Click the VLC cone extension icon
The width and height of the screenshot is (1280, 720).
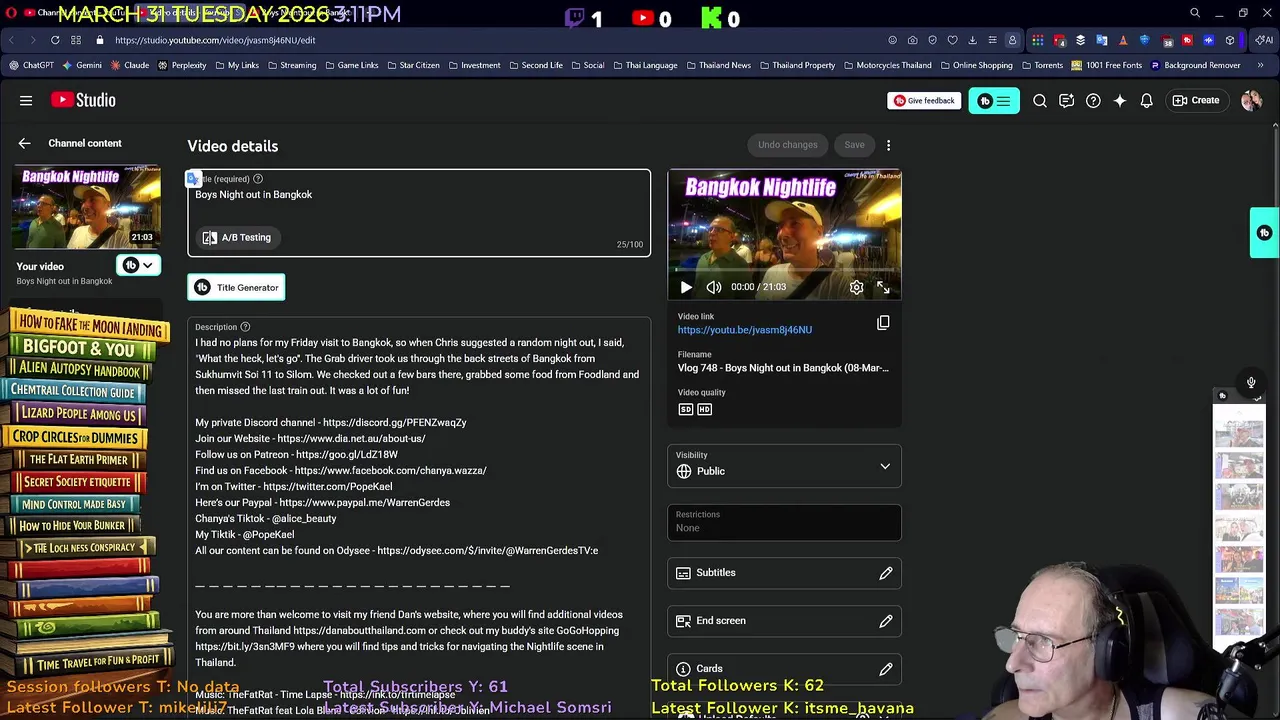tap(1123, 40)
